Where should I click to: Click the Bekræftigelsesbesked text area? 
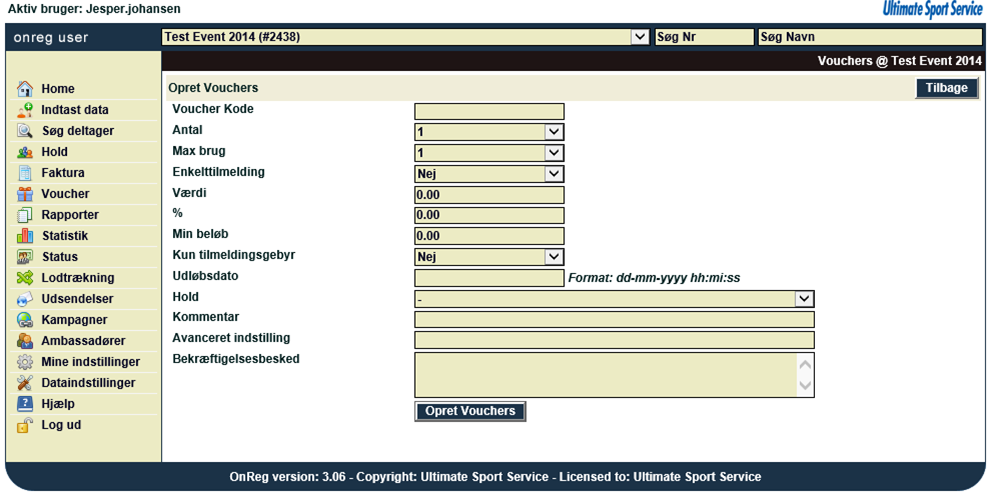point(614,375)
